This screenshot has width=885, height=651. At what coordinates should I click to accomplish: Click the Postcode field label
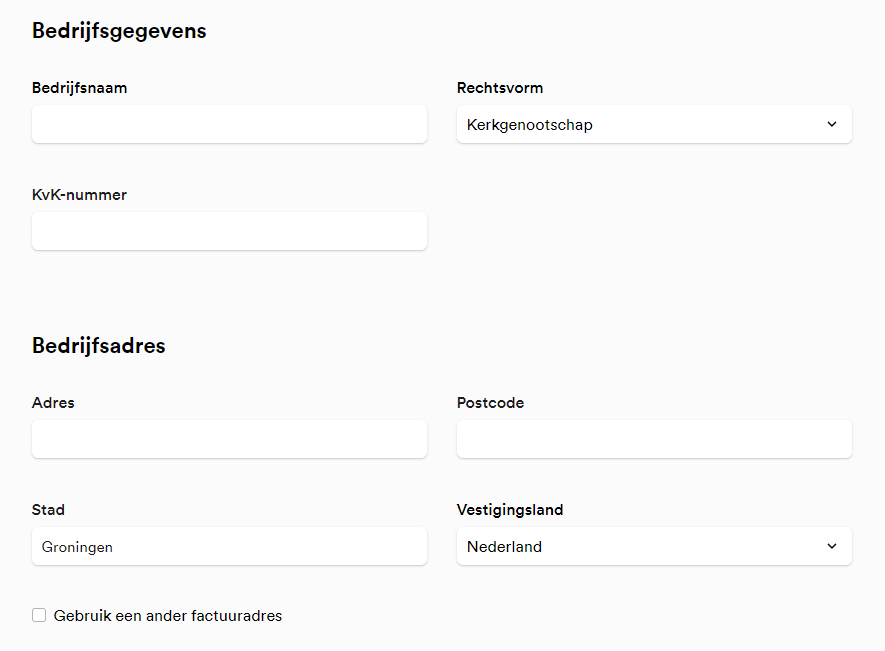[490, 403]
